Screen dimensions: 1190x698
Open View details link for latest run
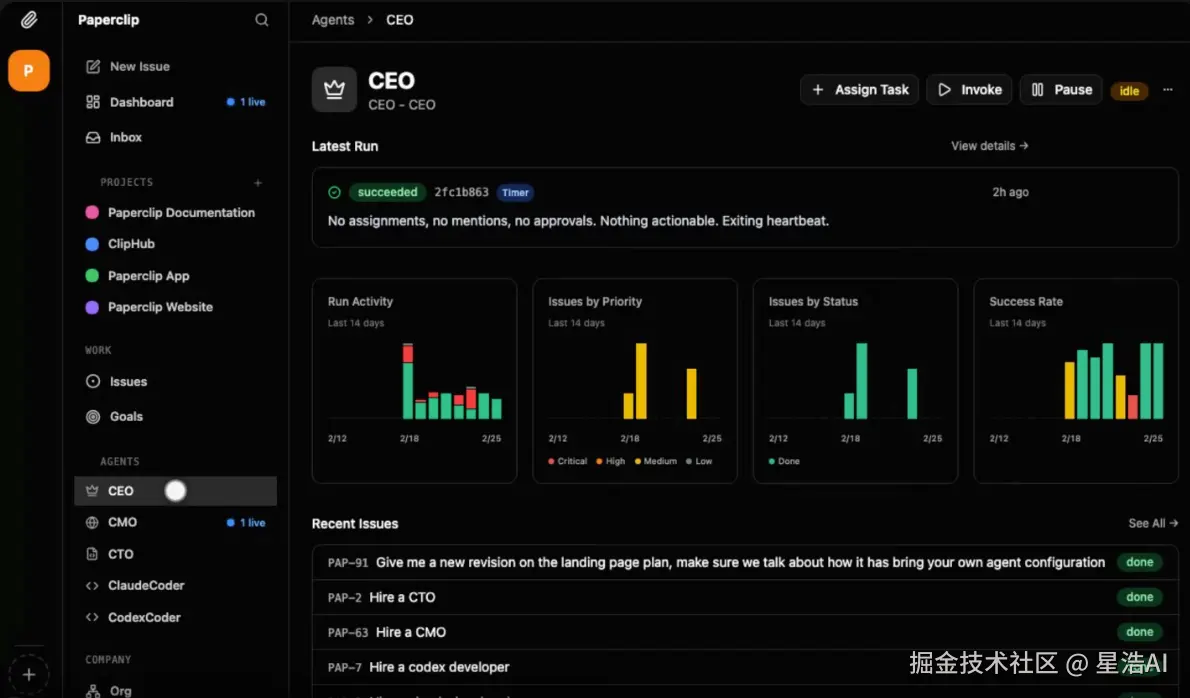point(990,146)
